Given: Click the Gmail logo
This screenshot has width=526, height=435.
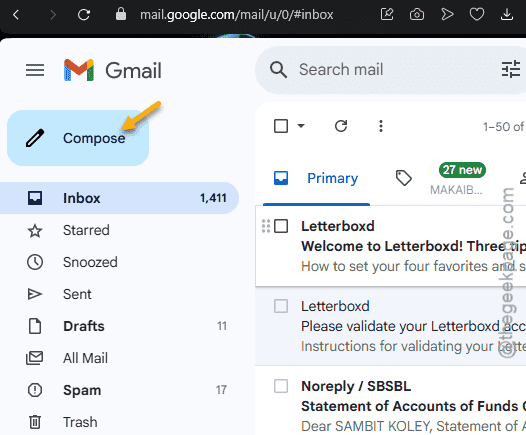Looking at the screenshot, I should pyautogui.click(x=112, y=70).
